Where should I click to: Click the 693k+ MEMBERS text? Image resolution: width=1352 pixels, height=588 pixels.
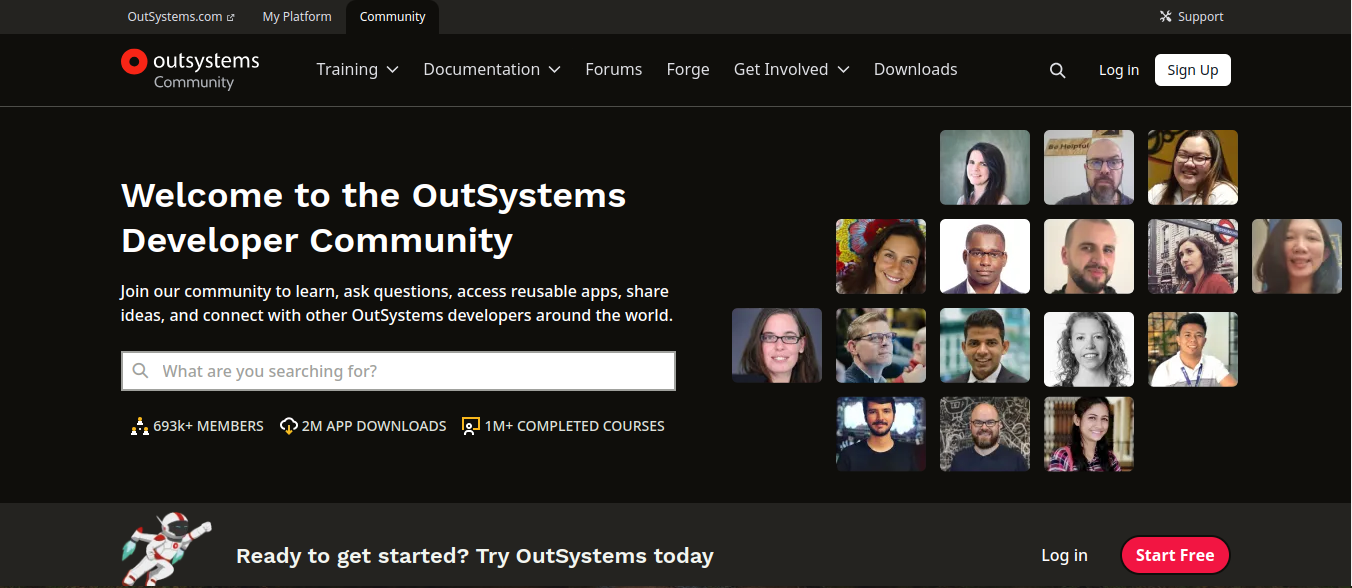click(208, 426)
